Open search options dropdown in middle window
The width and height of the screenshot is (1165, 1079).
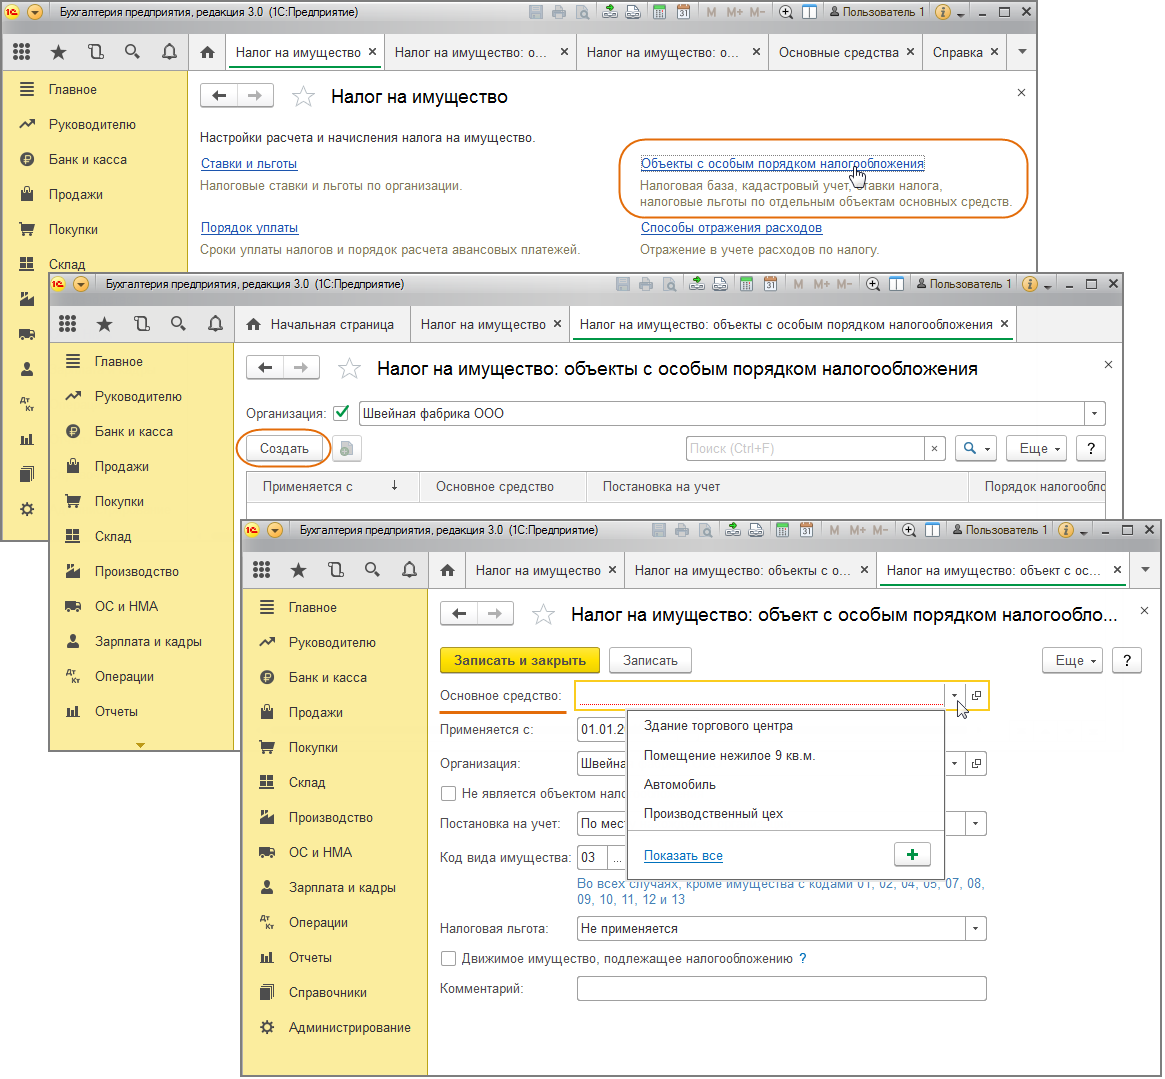pyautogui.click(x=976, y=449)
